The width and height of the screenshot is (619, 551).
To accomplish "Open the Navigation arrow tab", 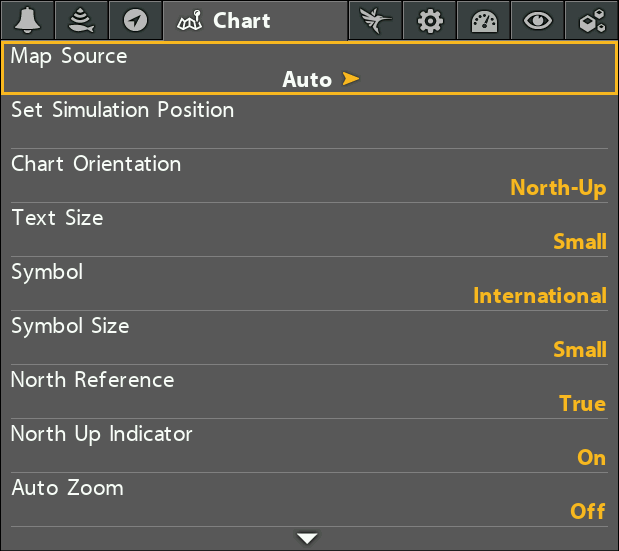I will tap(135, 20).
